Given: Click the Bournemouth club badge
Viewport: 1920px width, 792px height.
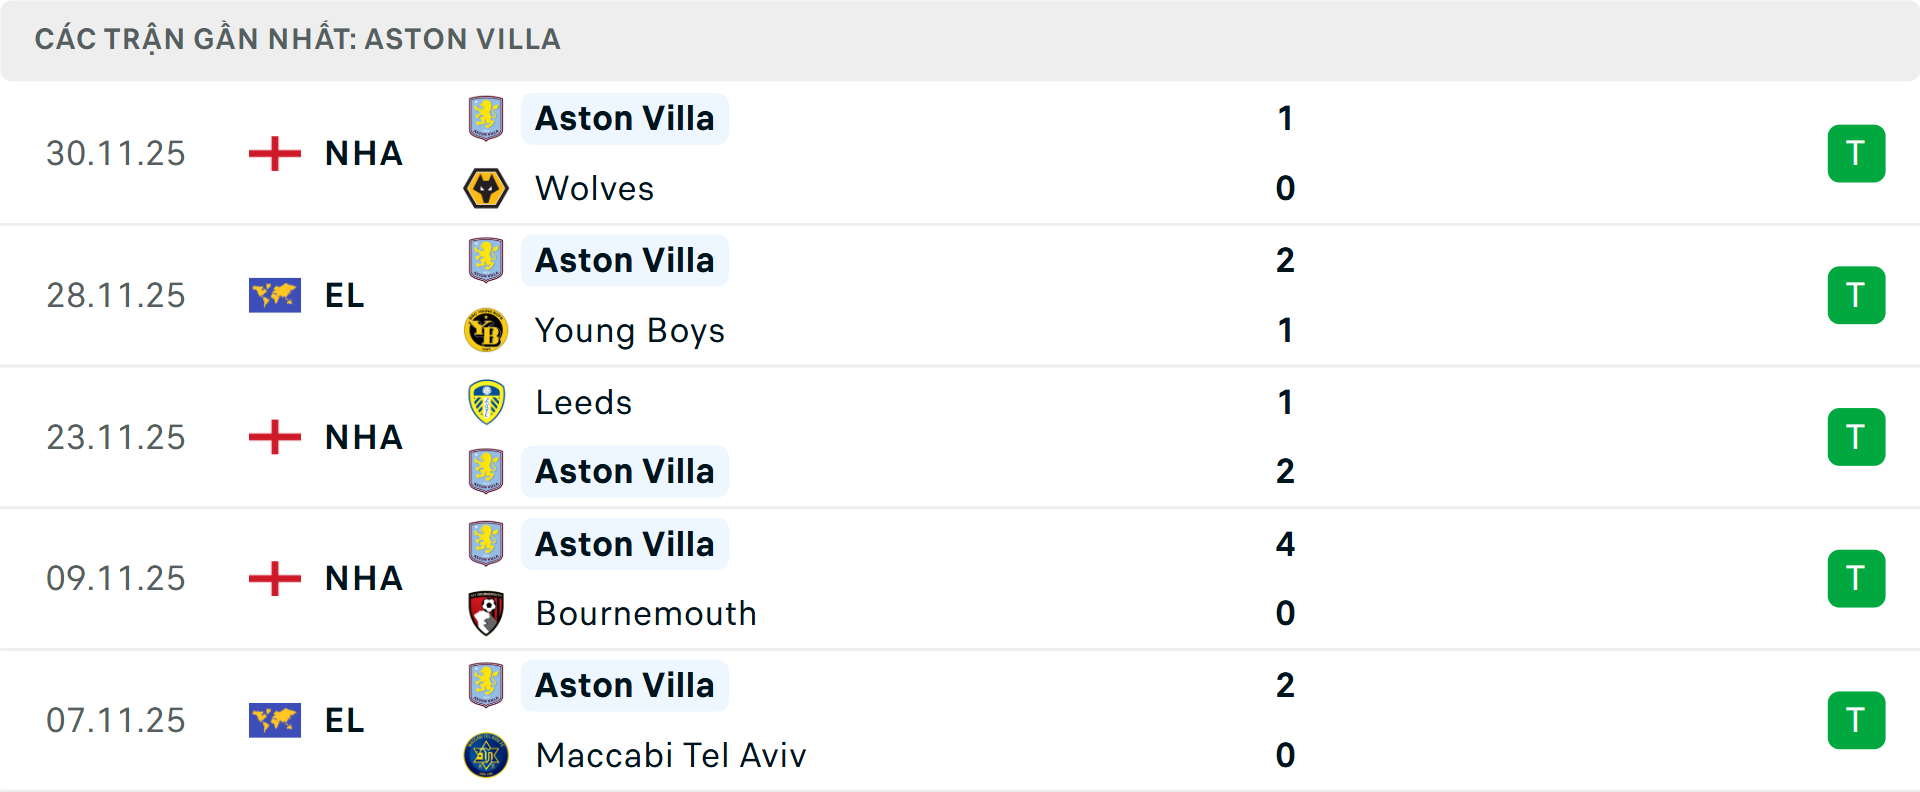Looking at the screenshot, I should pyautogui.click(x=487, y=613).
